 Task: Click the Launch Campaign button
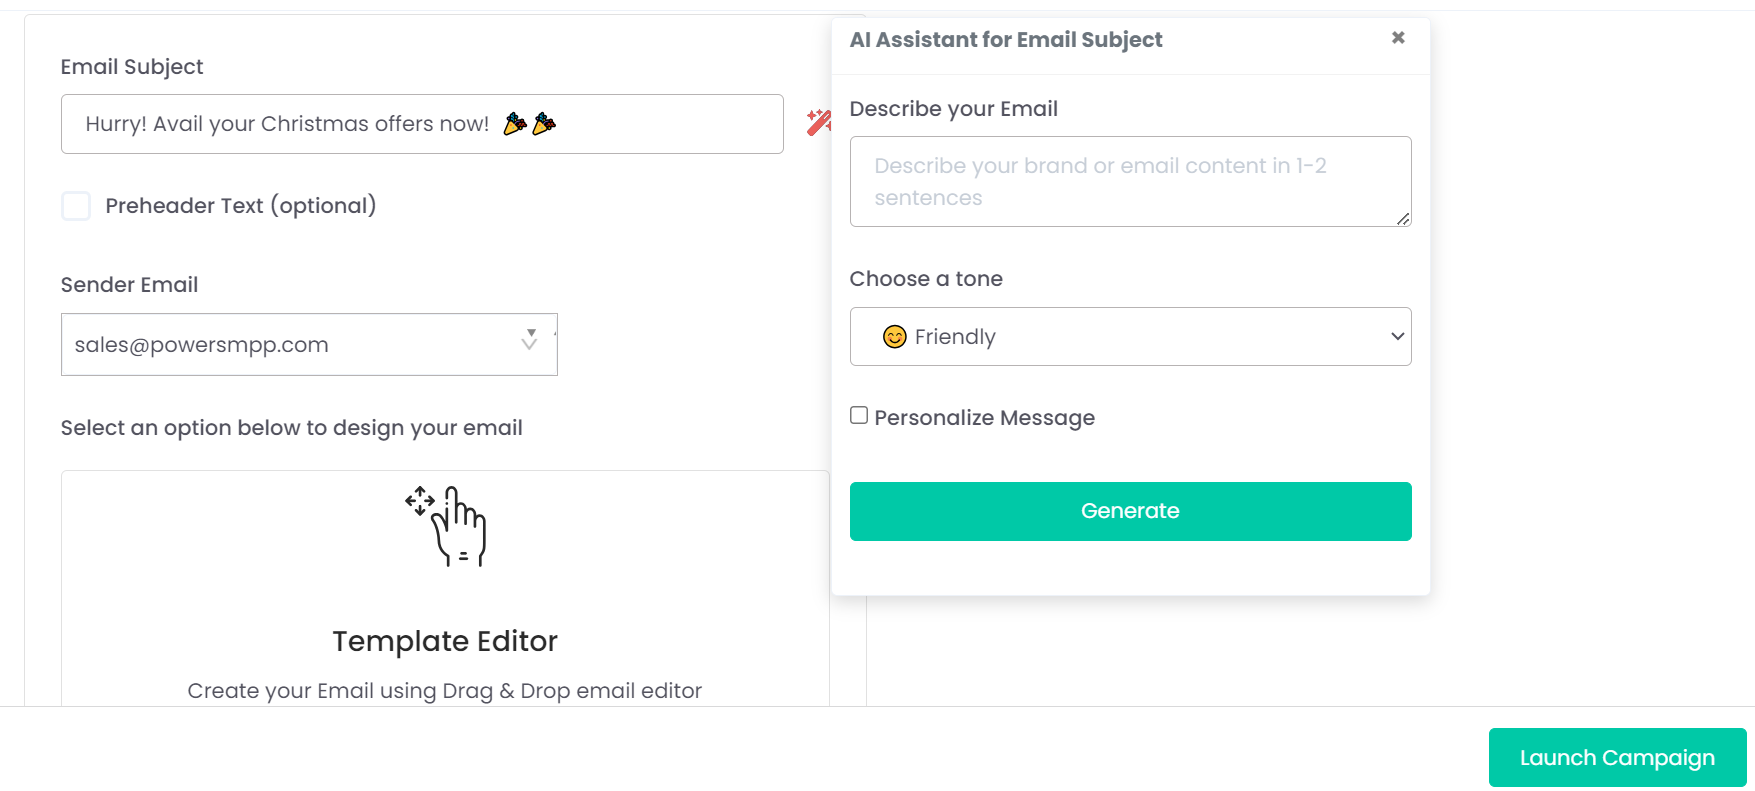click(1617, 758)
